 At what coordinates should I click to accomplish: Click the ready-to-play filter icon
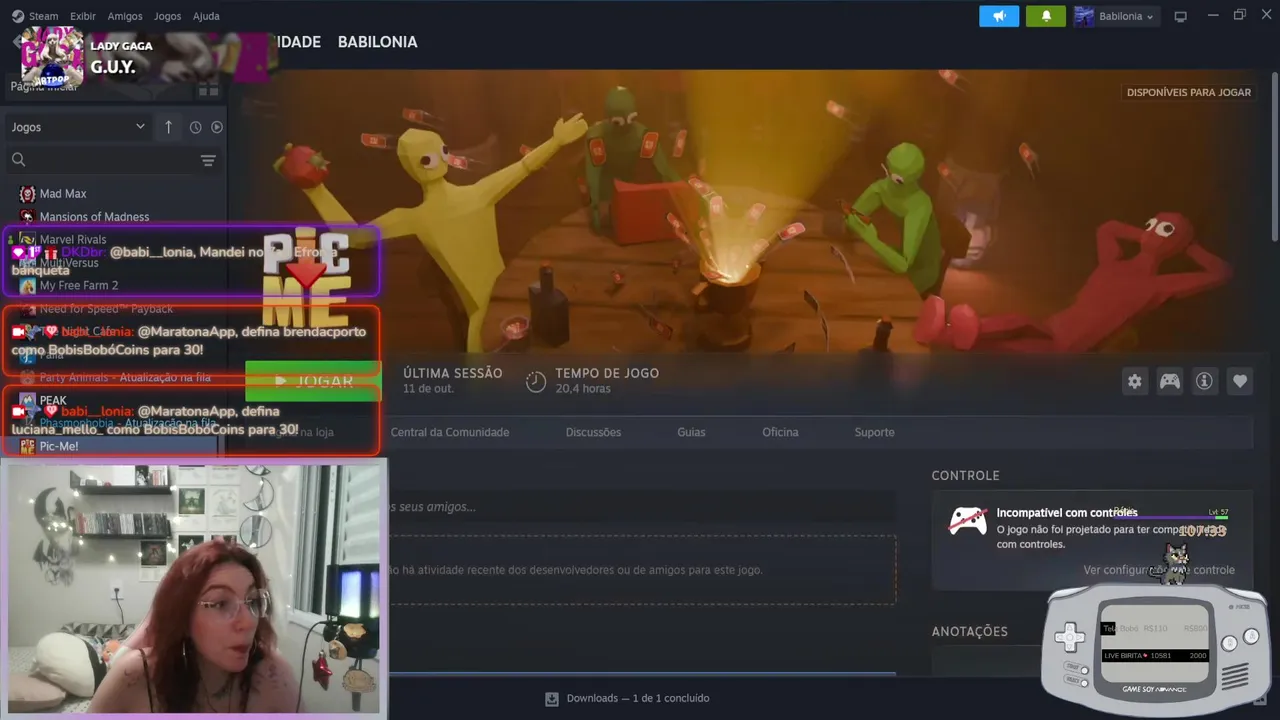216,127
